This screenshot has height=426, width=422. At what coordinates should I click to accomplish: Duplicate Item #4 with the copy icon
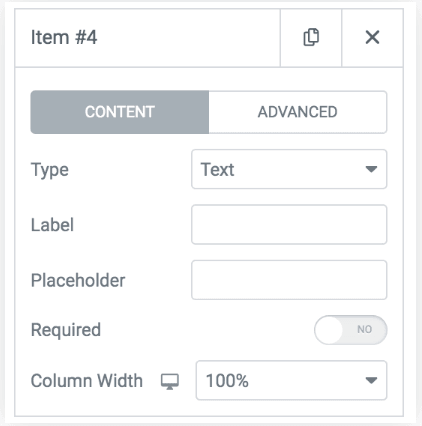(x=311, y=37)
